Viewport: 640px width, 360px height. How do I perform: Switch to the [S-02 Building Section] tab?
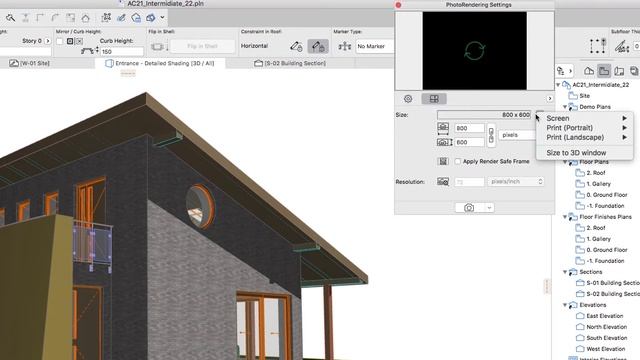pyautogui.click(x=290, y=63)
